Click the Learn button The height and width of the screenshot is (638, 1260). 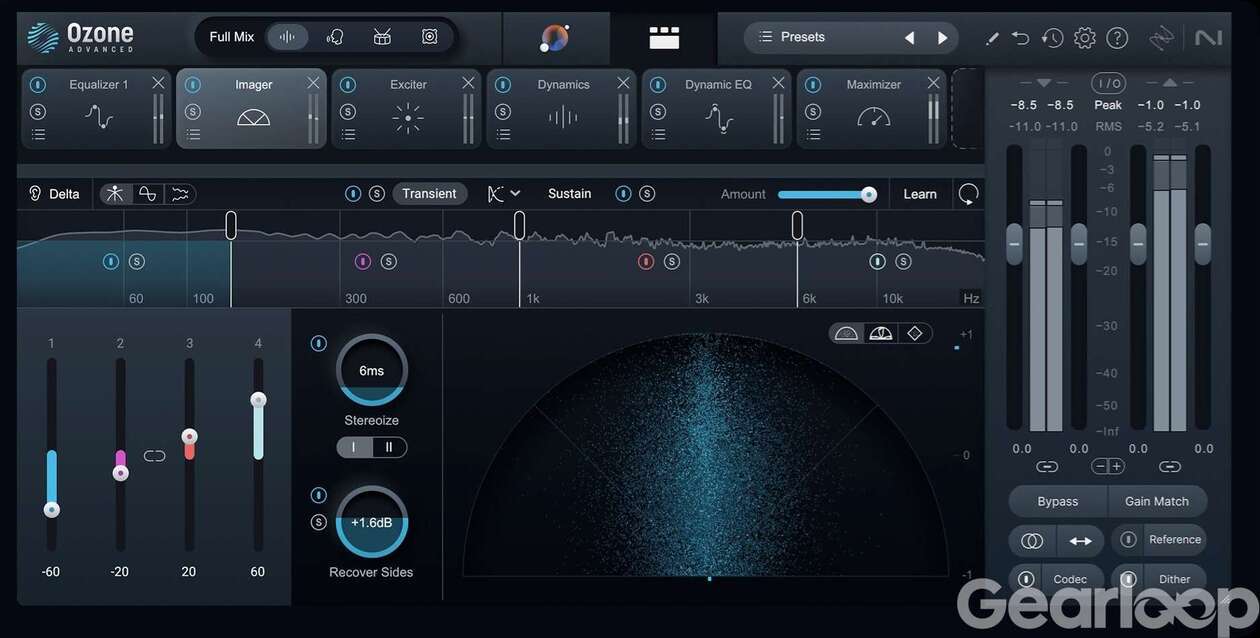(920, 194)
